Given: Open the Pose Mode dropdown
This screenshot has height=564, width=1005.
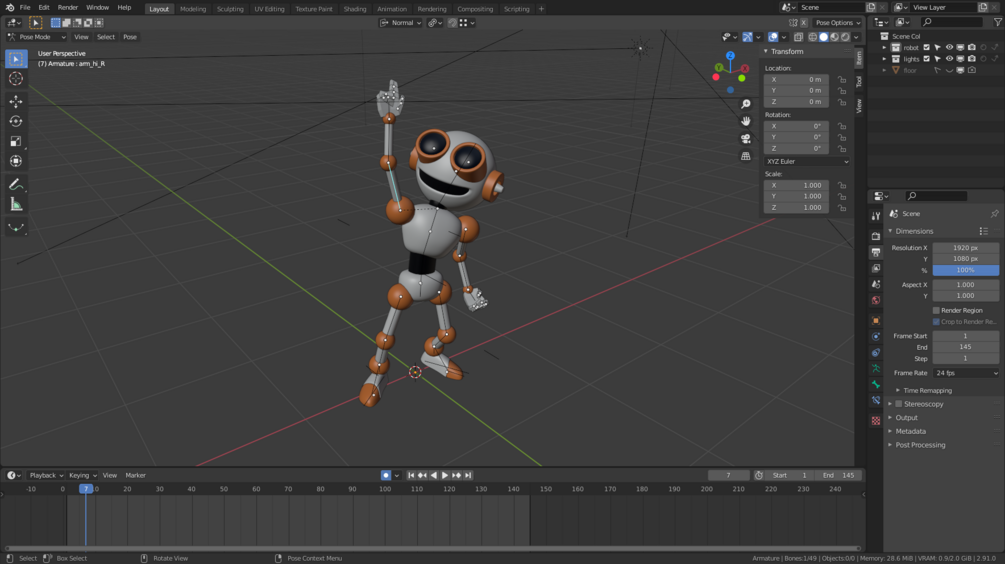Looking at the screenshot, I should pyautogui.click(x=37, y=37).
